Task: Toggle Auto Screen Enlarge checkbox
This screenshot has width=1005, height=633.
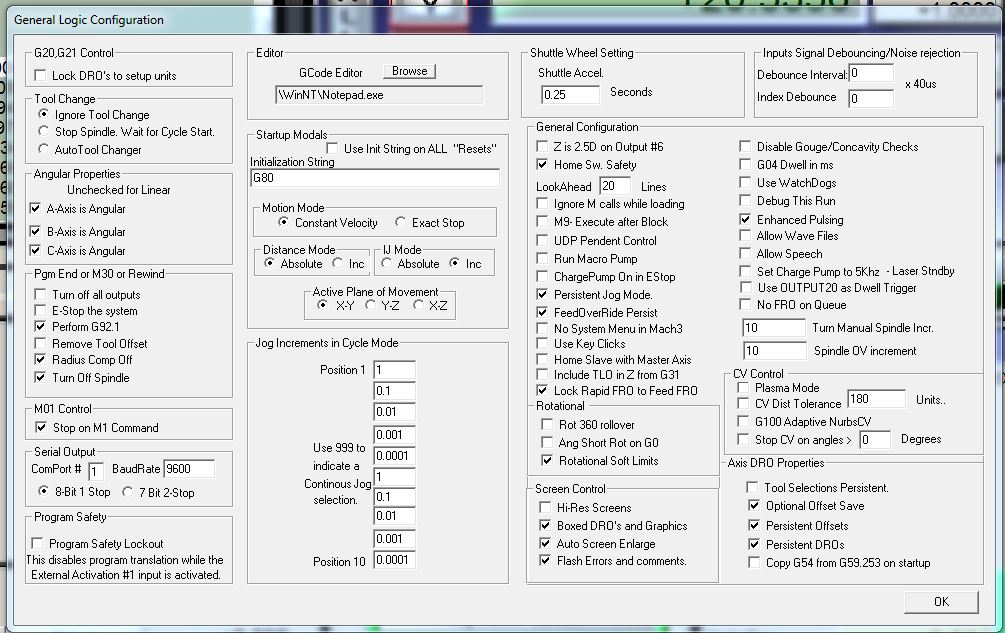Action: tap(545, 543)
